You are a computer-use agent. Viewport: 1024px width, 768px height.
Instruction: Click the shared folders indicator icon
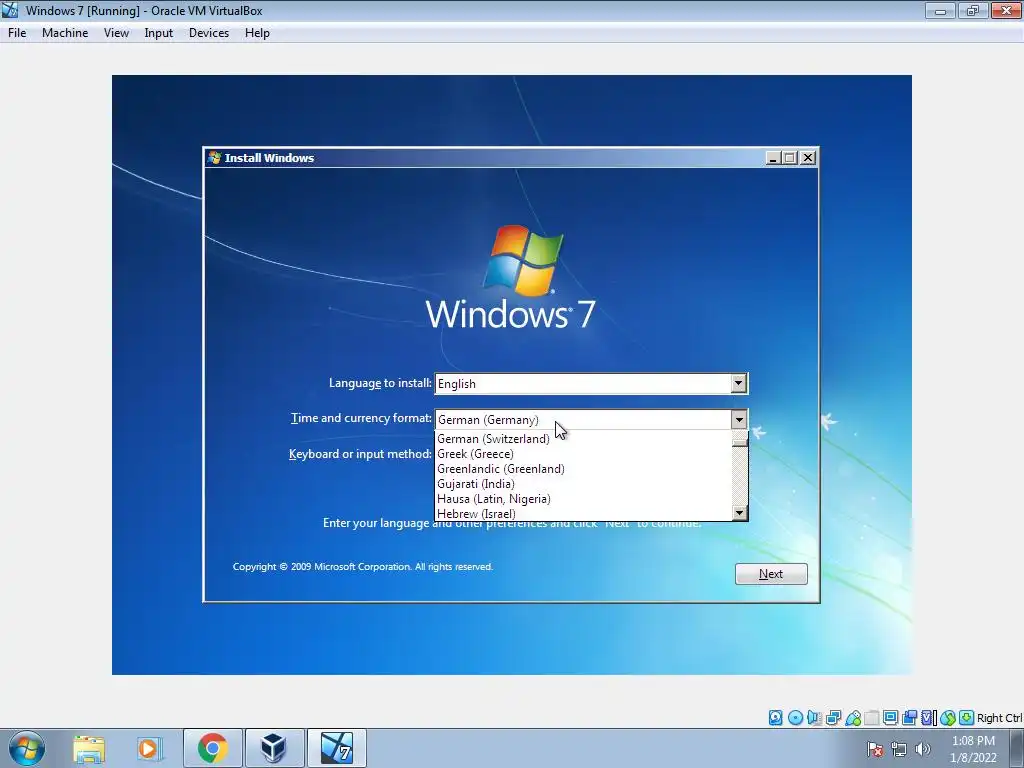872,718
